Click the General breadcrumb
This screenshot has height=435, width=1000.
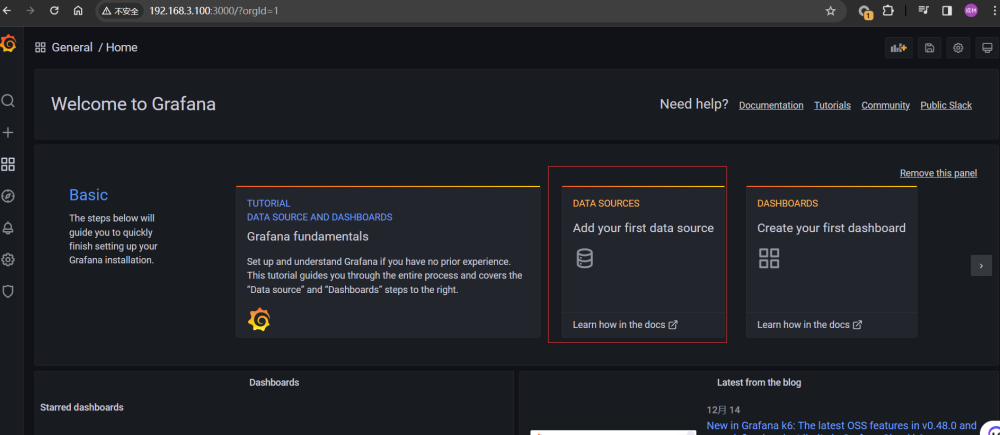tap(72, 47)
